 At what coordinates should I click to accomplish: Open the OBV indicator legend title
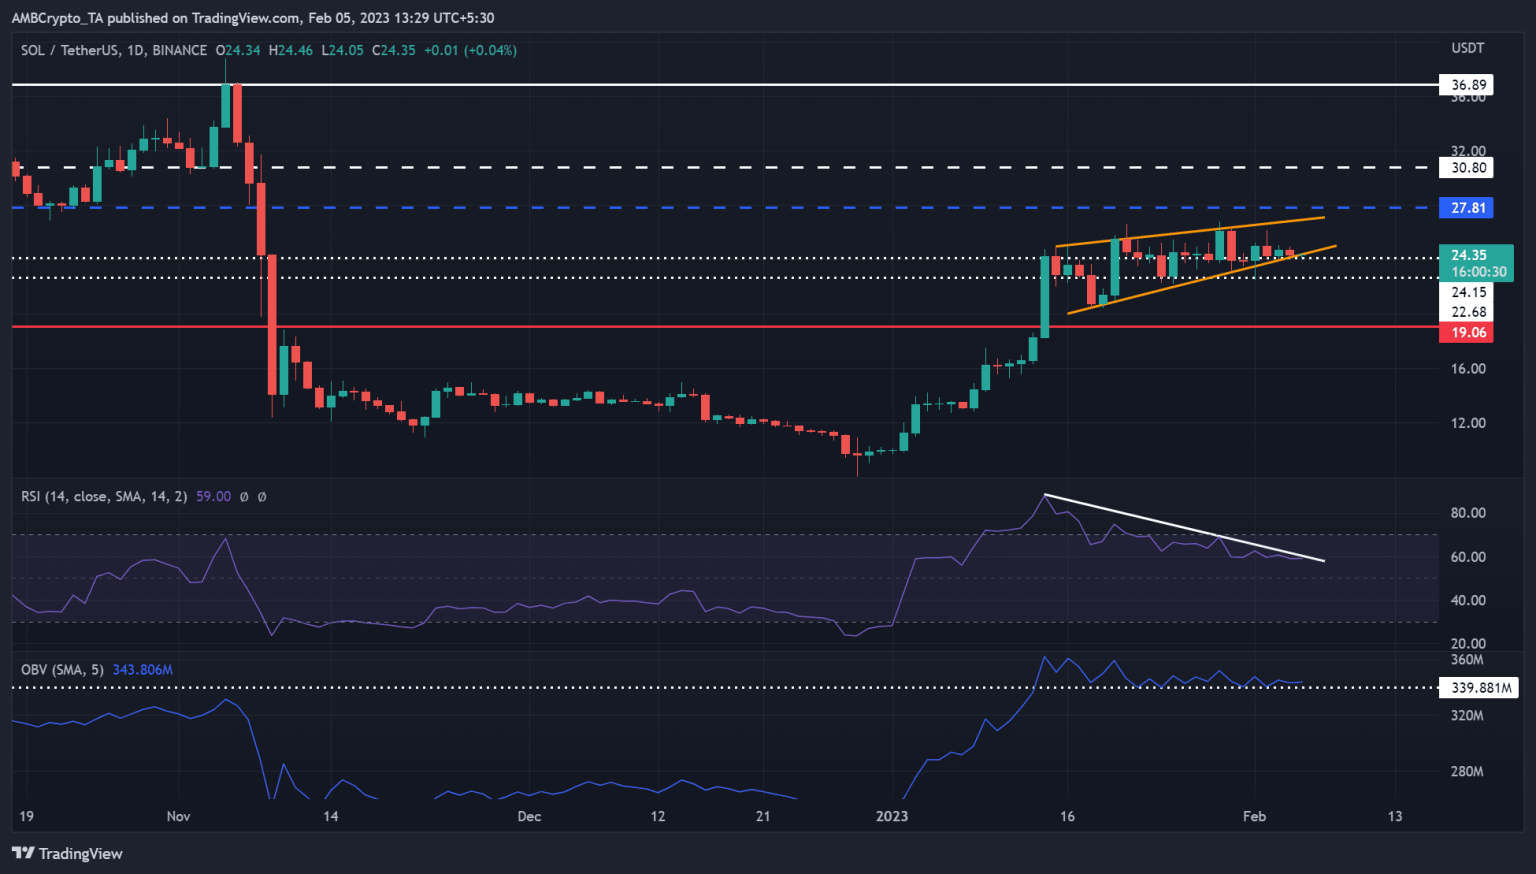pos(62,670)
